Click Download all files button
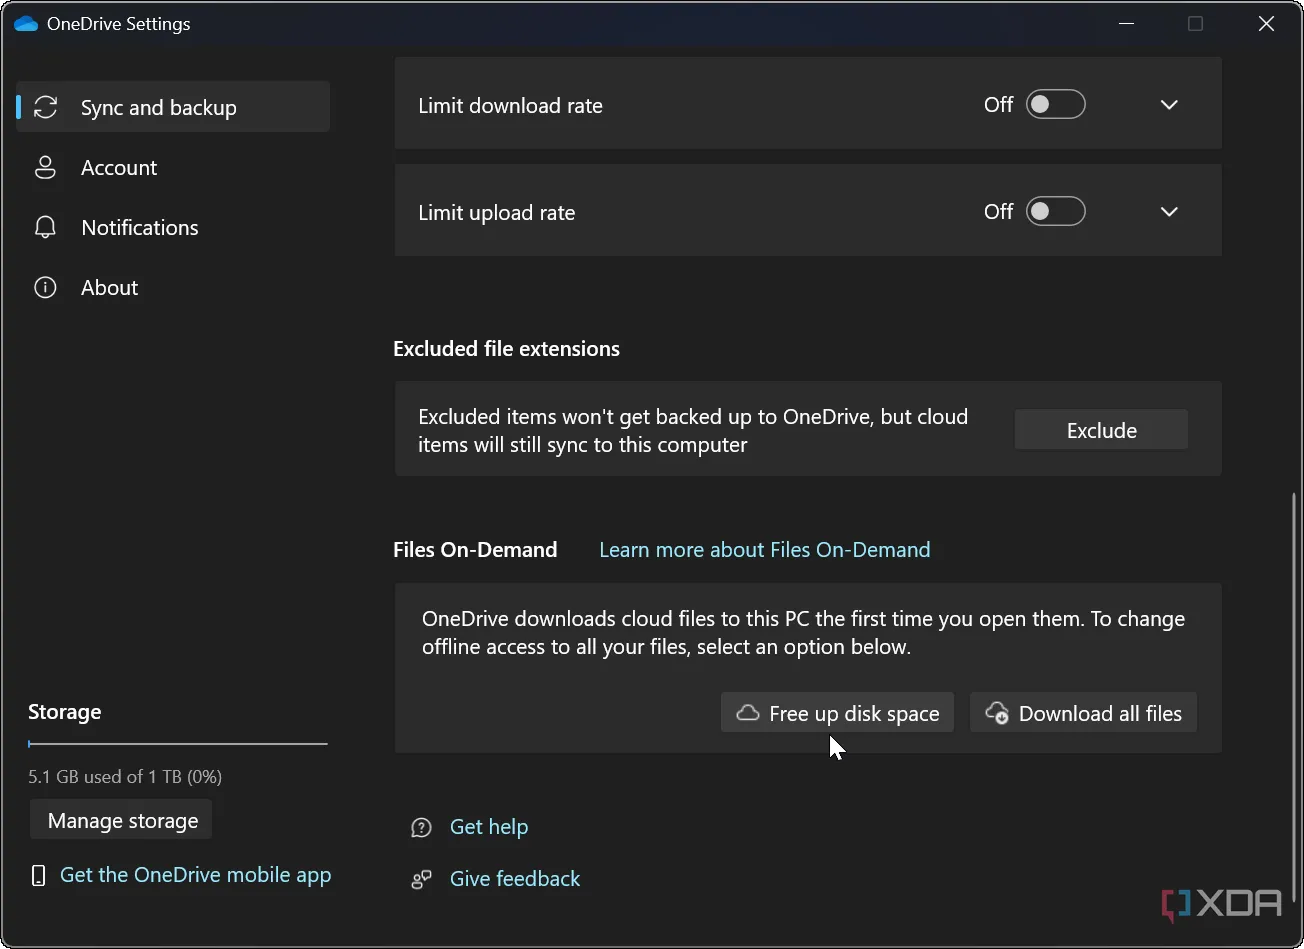 point(1083,713)
